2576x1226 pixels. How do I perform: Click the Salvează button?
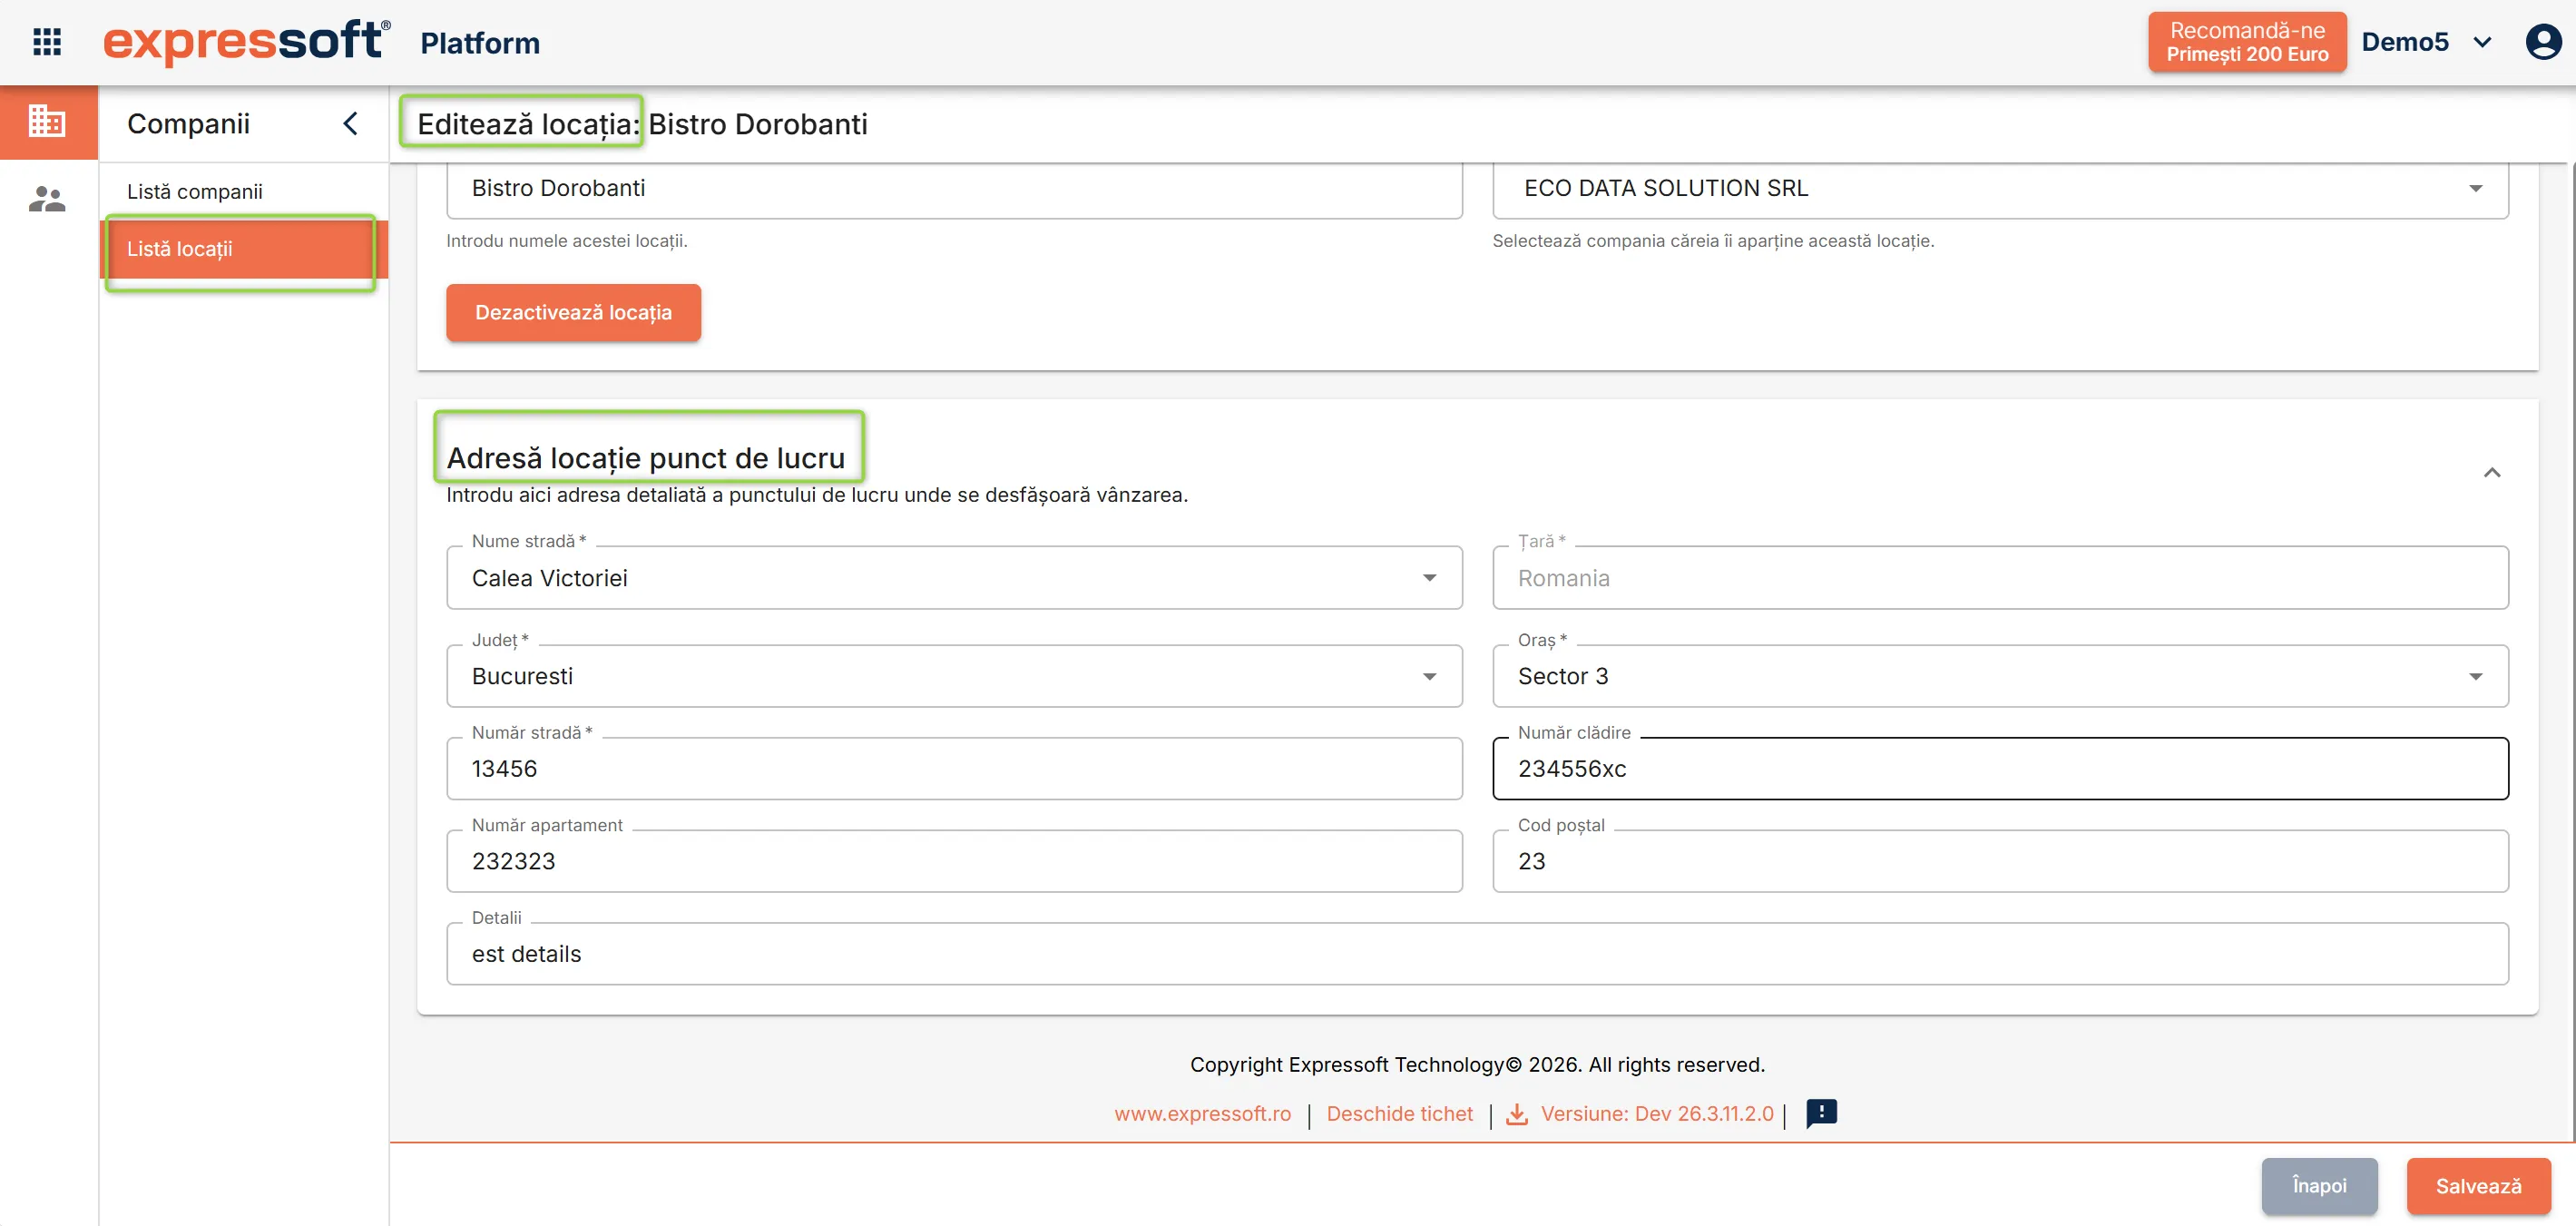(x=2478, y=1186)
